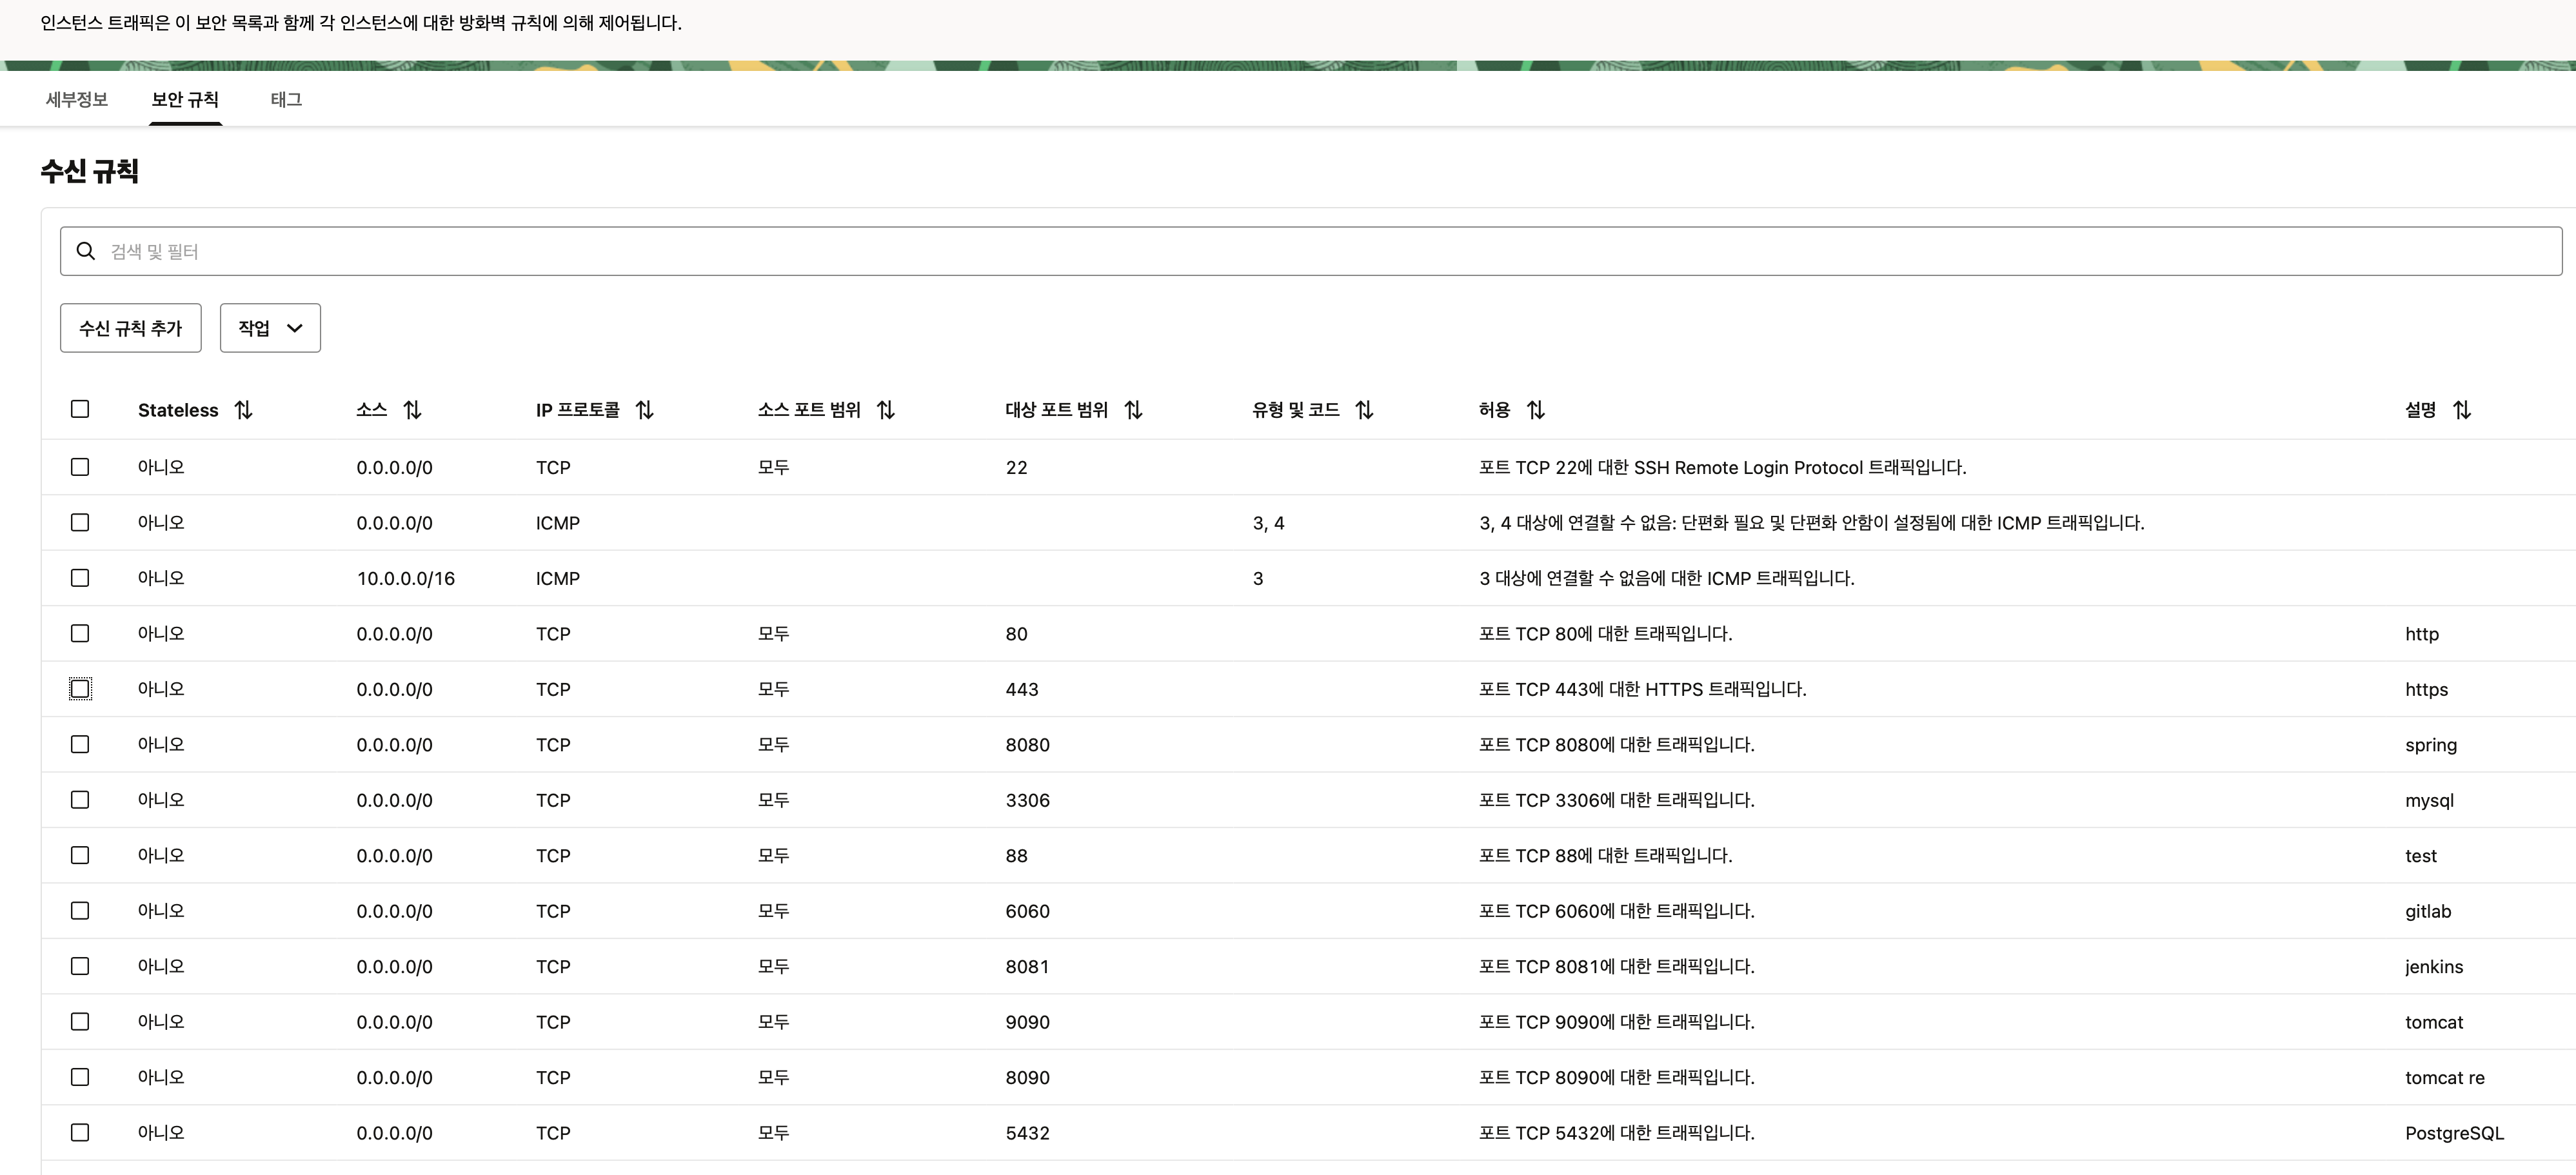Sort by IP 프로토콜 column icon
Image resolution: width=2576 pixels, height=1175 pixels.
[x=645, y=410]
